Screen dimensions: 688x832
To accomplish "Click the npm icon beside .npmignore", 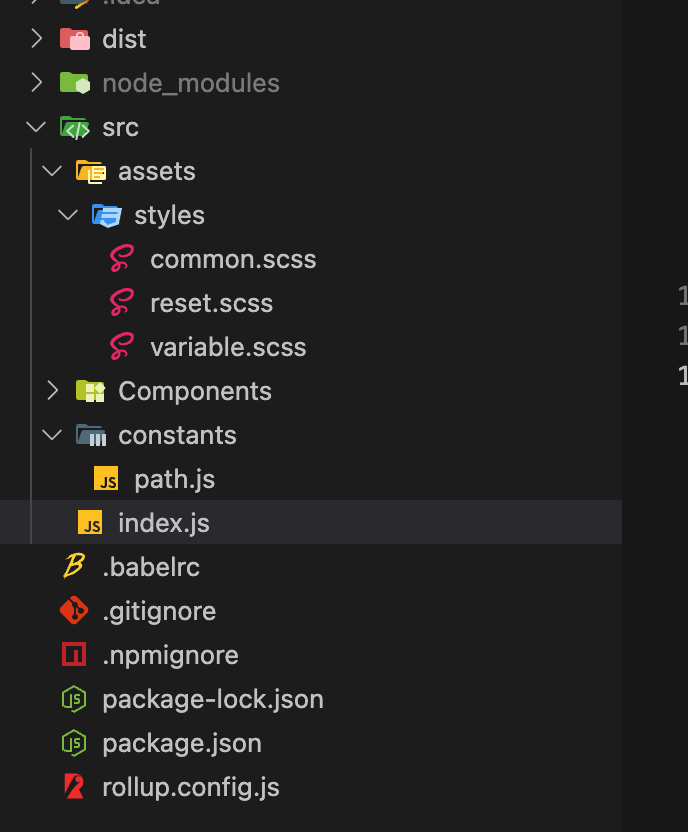I will (x=74, y=655).
